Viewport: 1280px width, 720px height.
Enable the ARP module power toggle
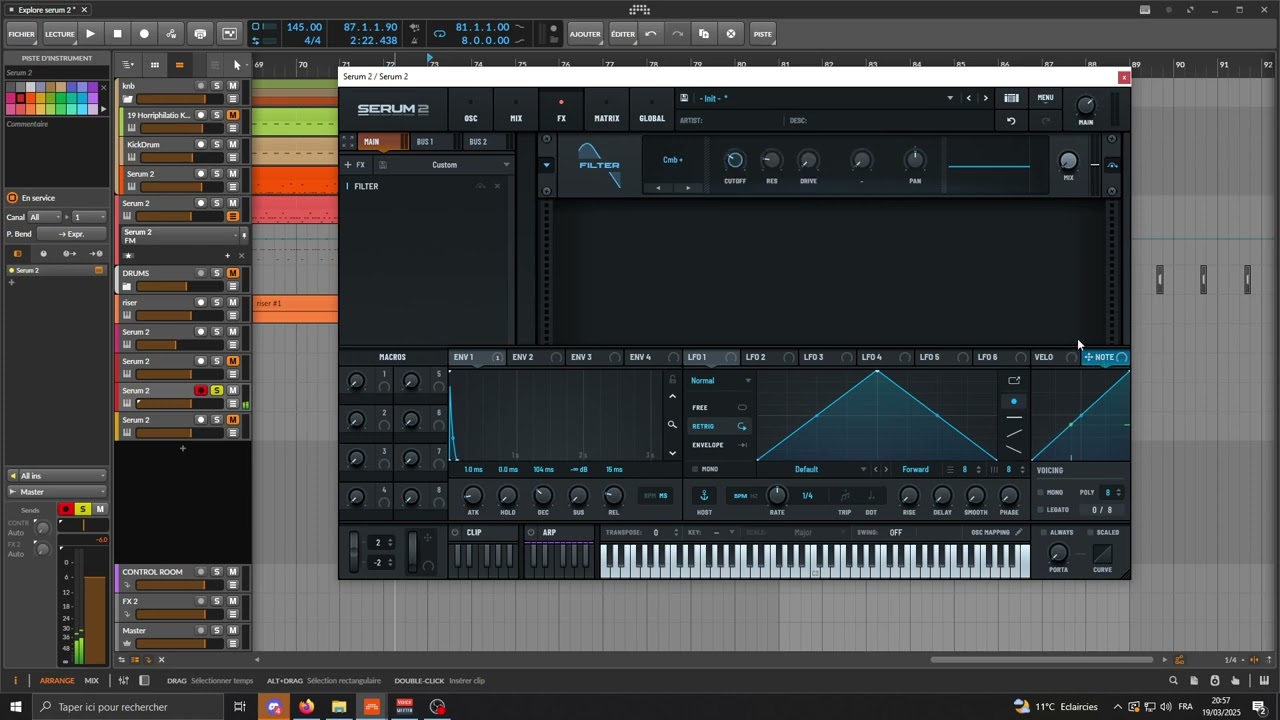pos(531,532)
